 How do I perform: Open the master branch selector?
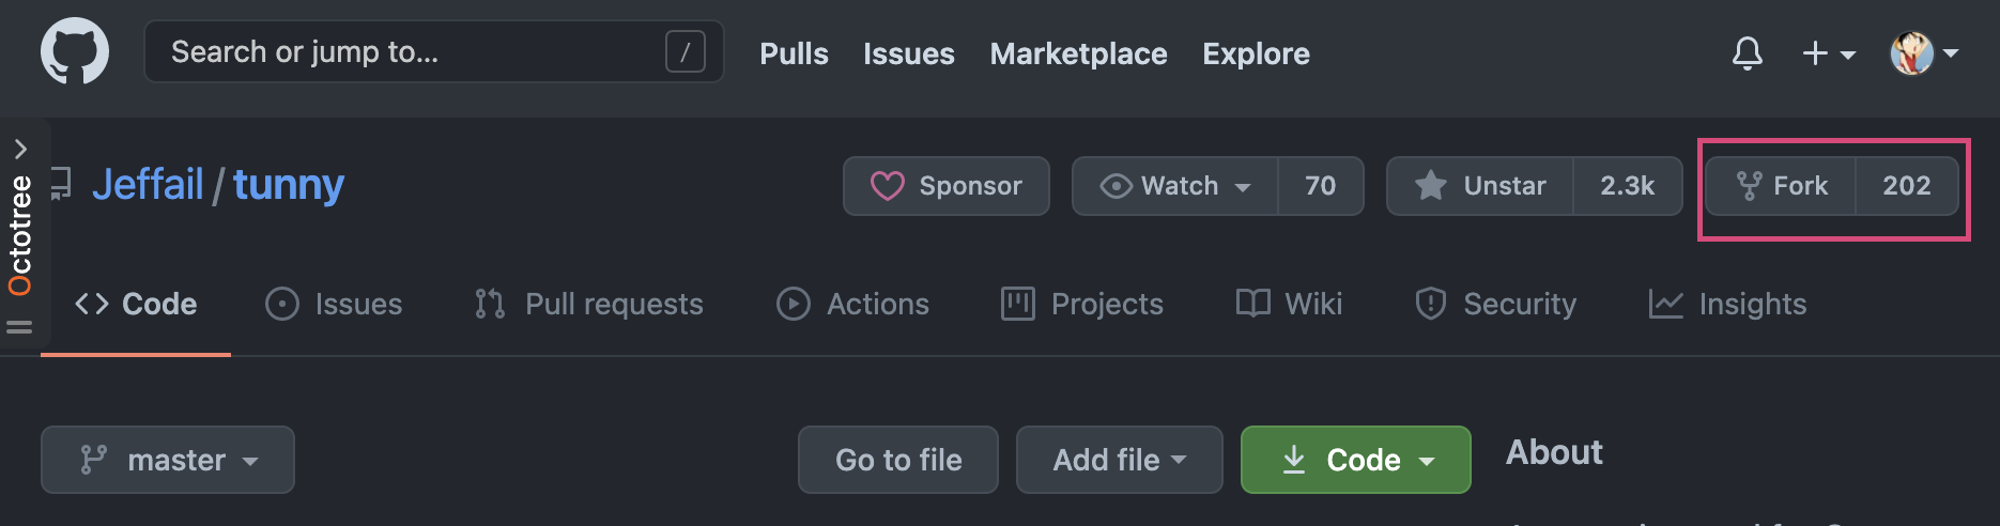[x=168, y=460]
